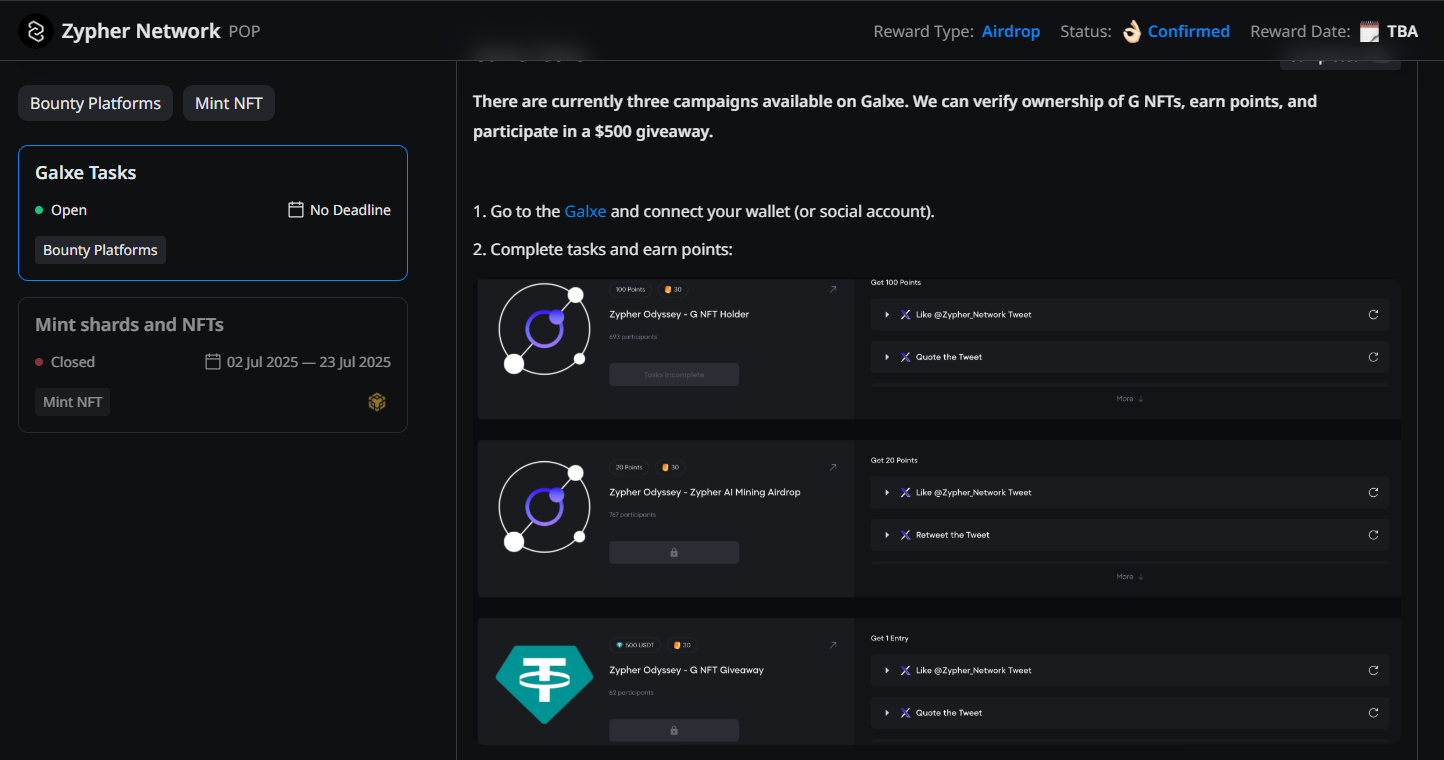
Task: Click the calendar icon beside 02 Jul 2025 date
Action: (213, 362)
